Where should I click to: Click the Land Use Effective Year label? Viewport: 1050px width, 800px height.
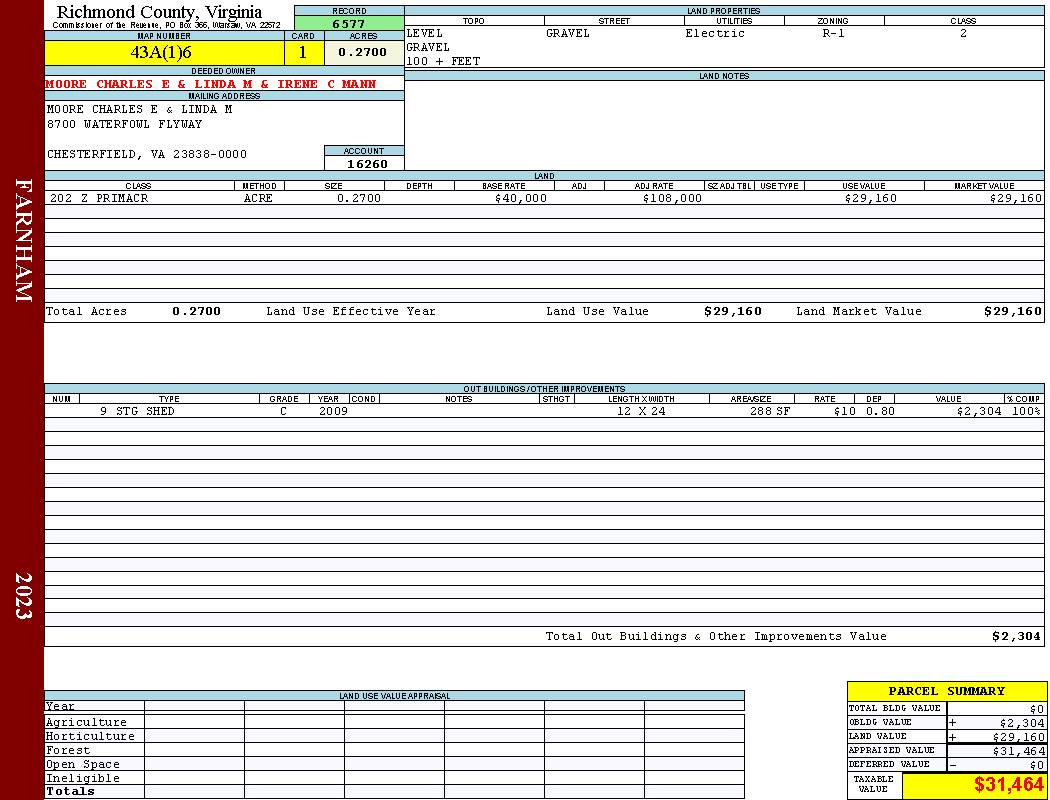(x=351, y=311)
